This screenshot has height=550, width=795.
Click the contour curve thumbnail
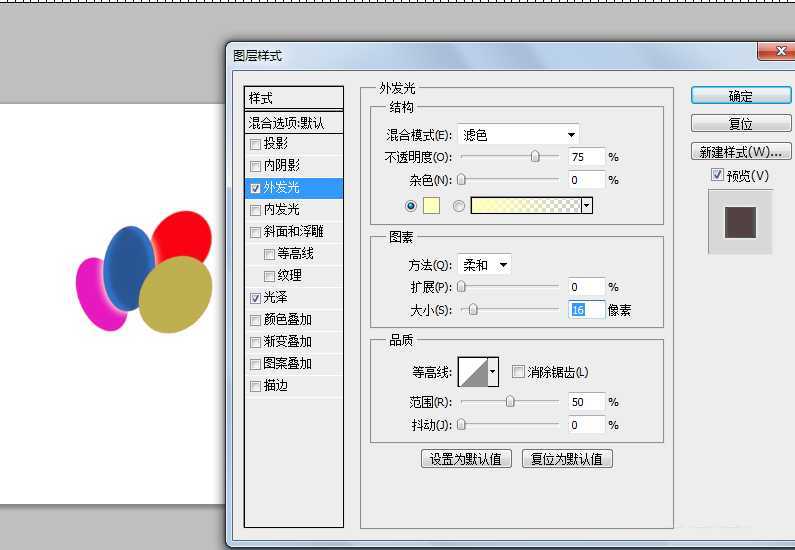tap(473, 372)
